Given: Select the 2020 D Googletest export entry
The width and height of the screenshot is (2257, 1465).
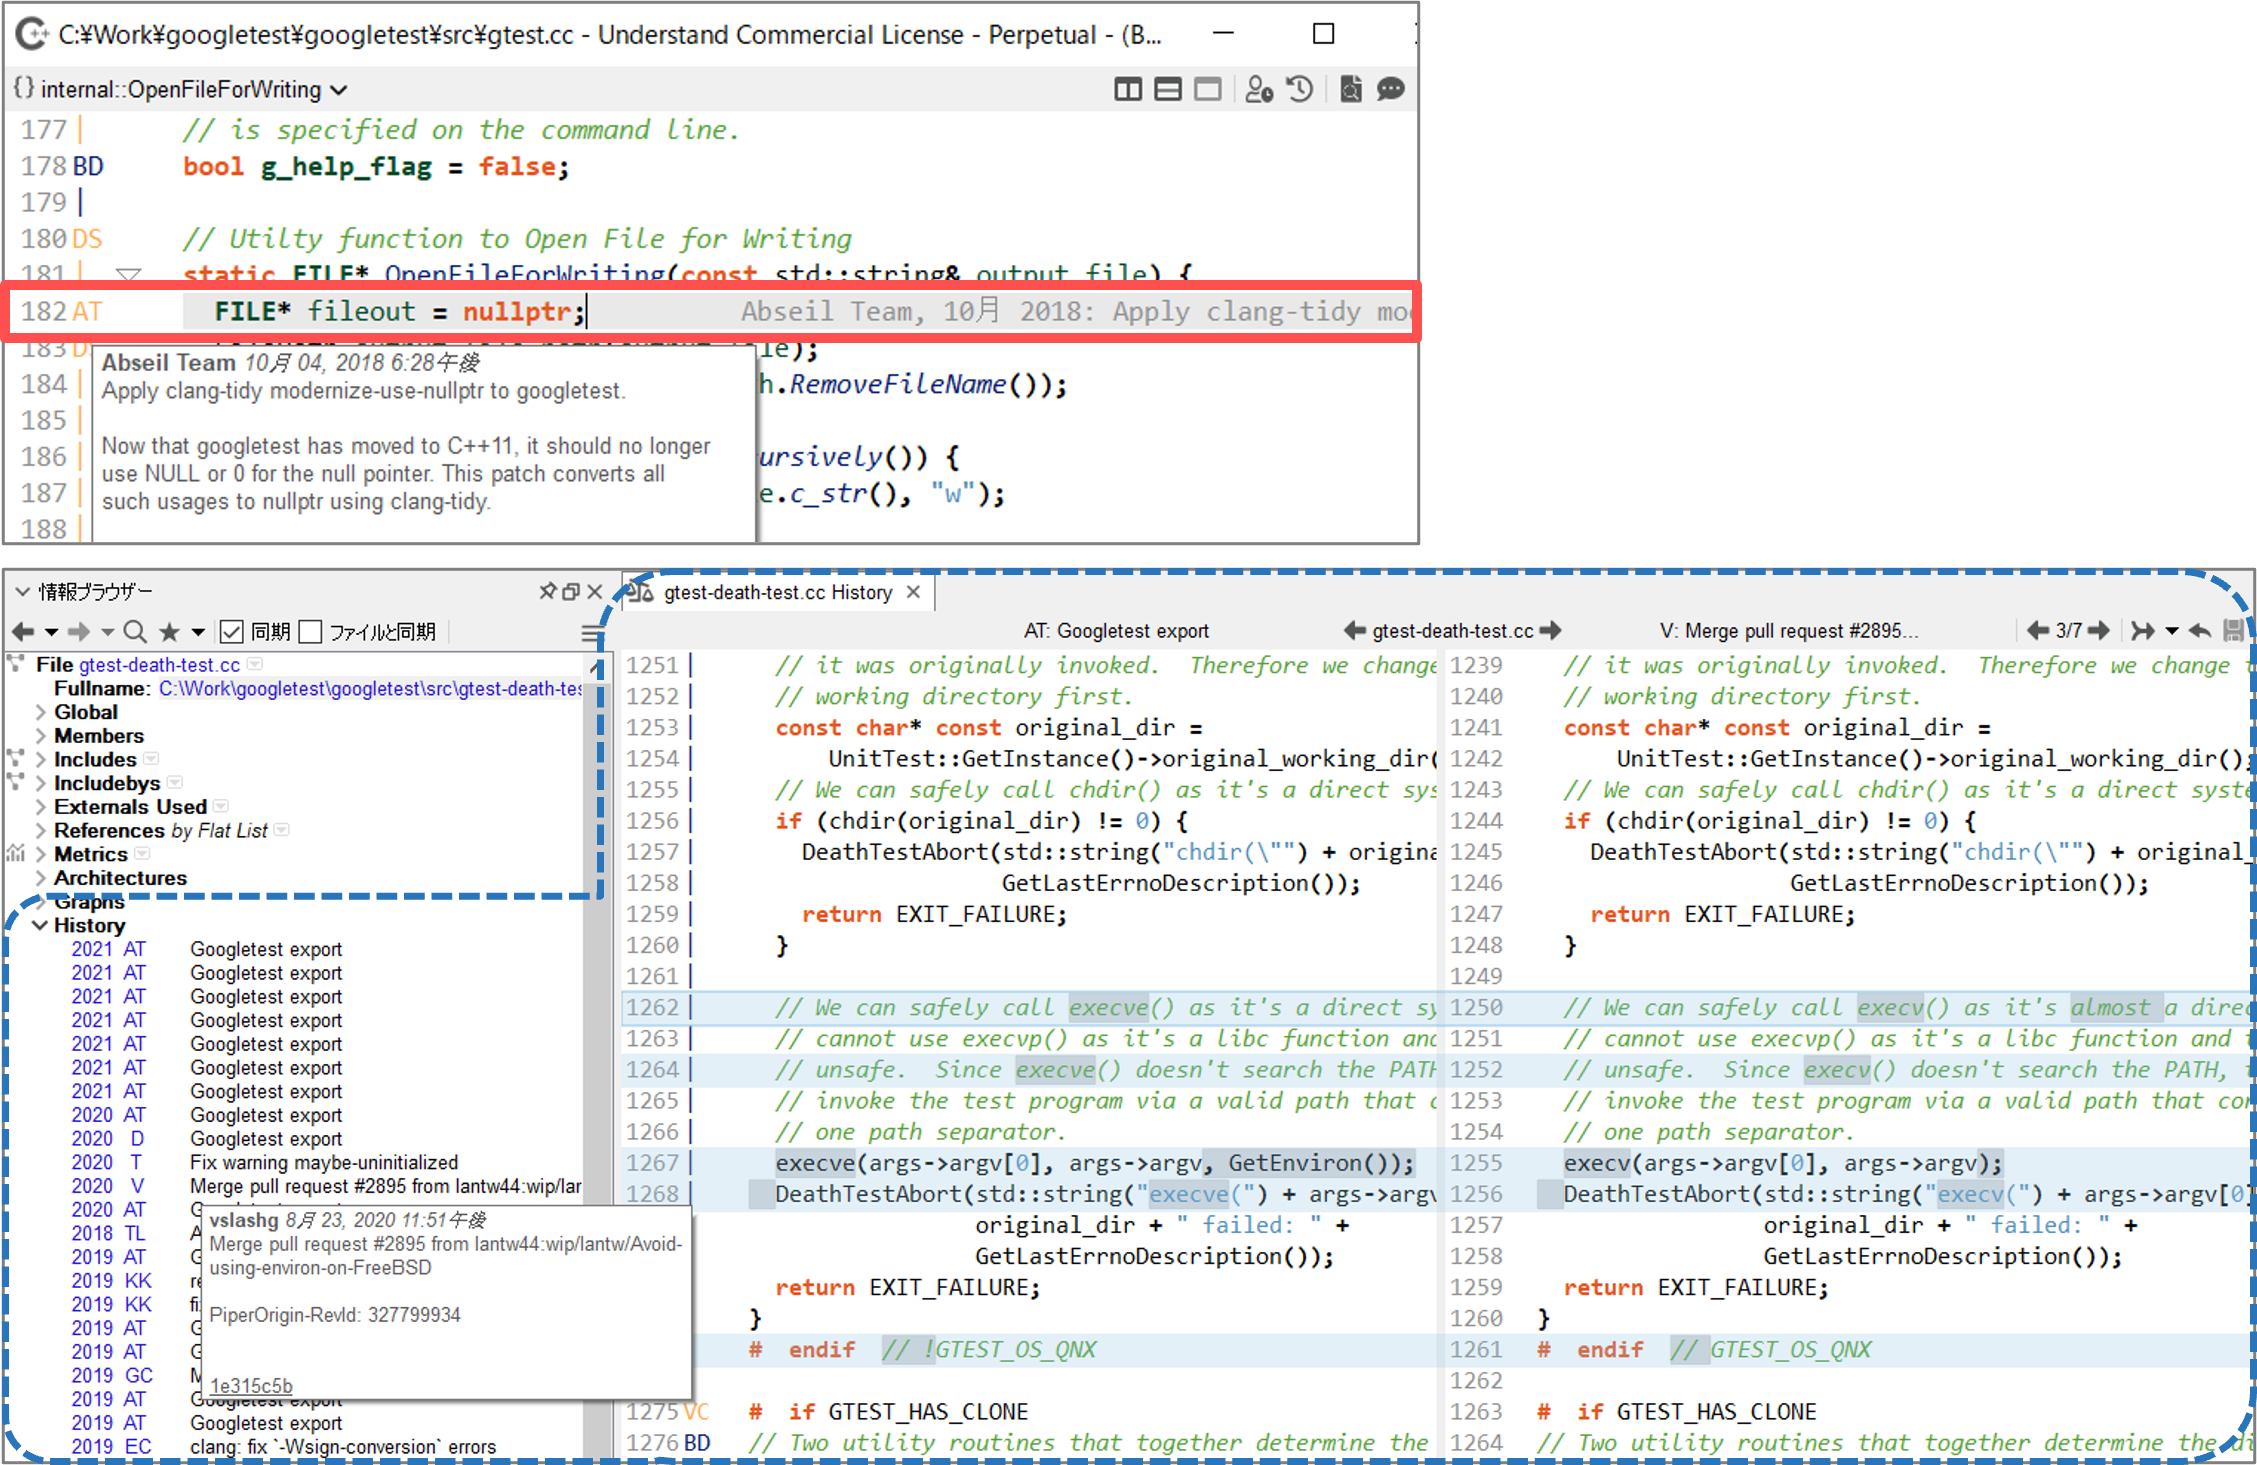Looking at the screenshot, I should tap(266, 1139).
